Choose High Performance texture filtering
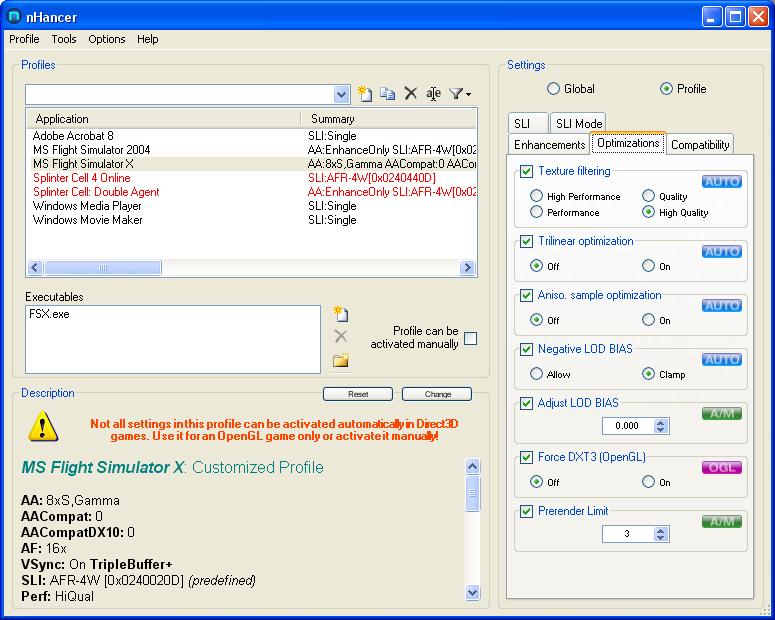Screen dimensions: 775x620 point(537,197)
